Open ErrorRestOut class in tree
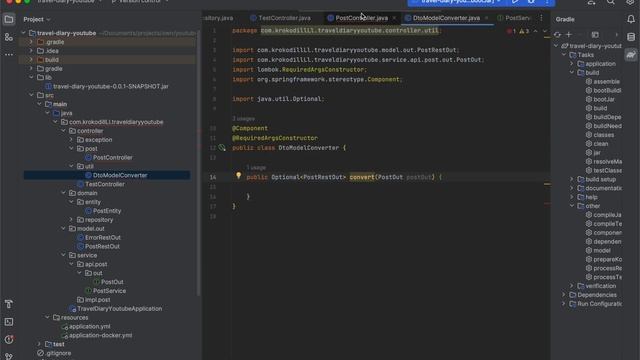 click(99, 238)
